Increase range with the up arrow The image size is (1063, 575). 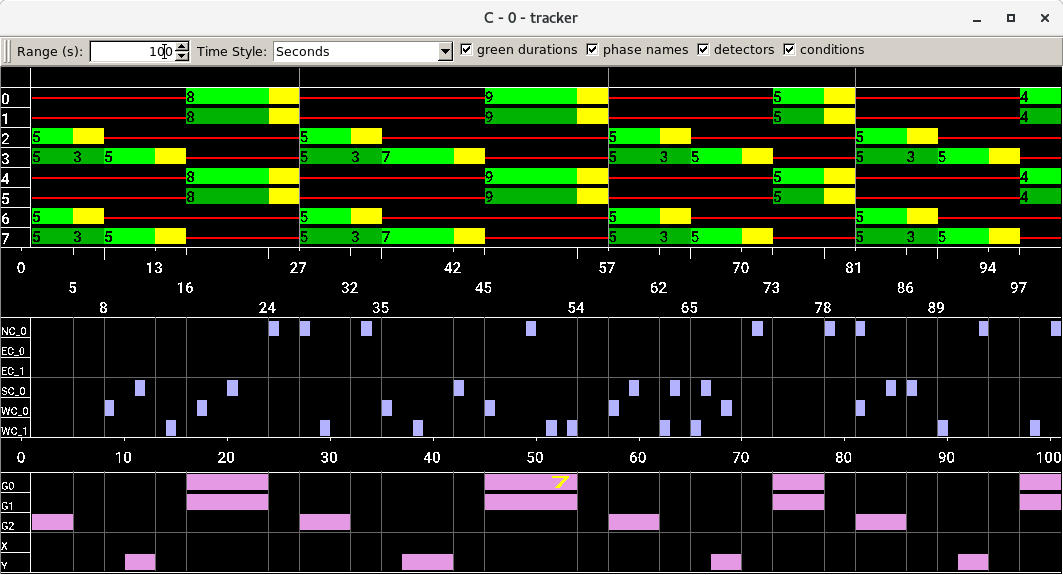point(182,47)
